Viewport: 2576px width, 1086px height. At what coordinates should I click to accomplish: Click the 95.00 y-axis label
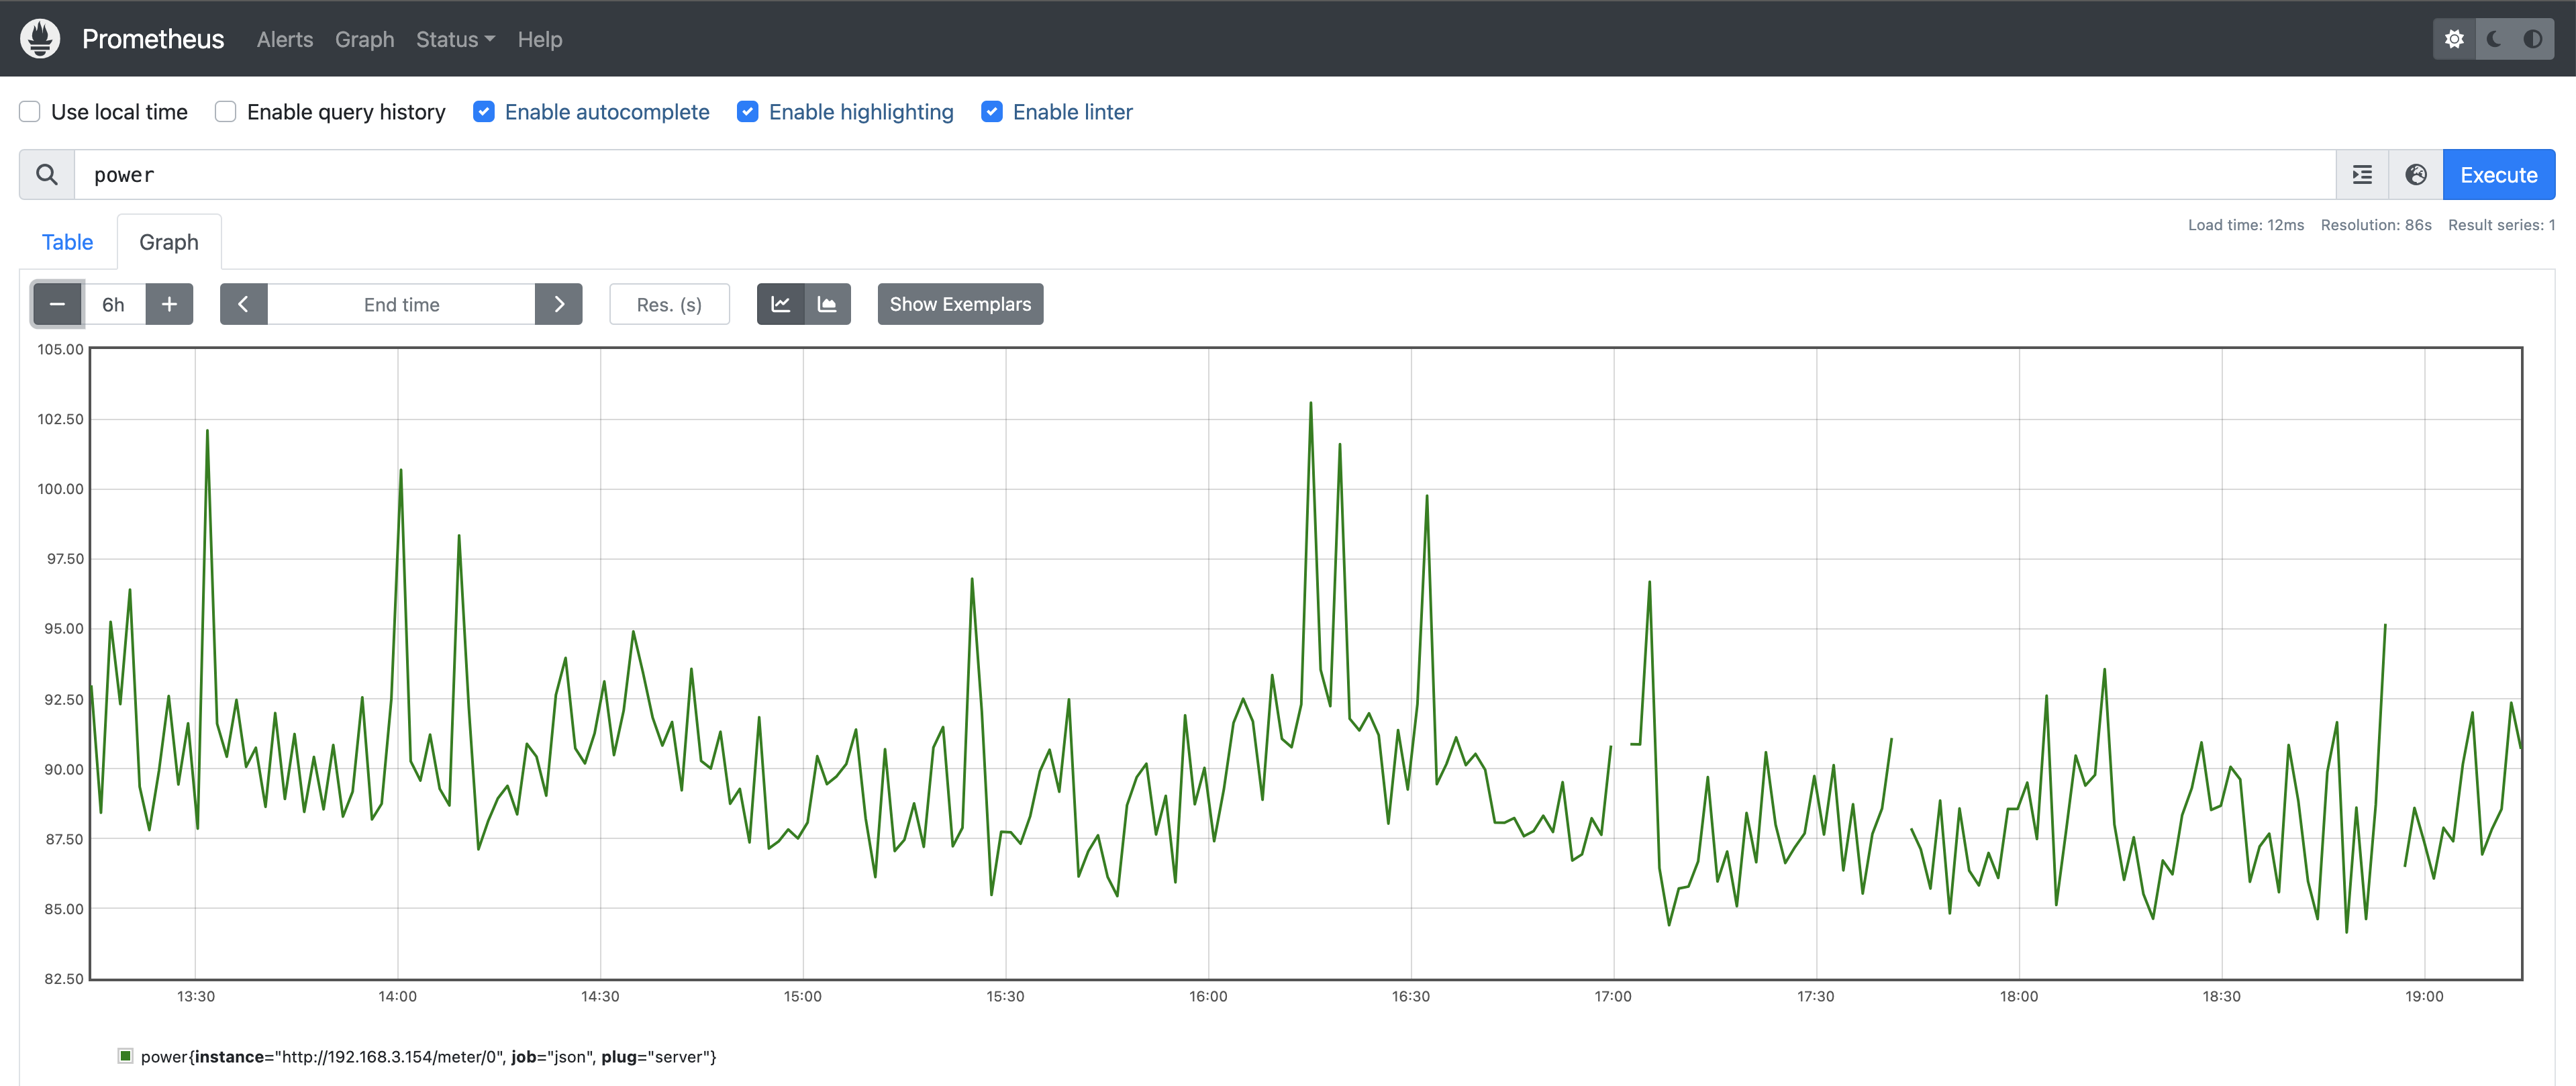pos(64,628)
